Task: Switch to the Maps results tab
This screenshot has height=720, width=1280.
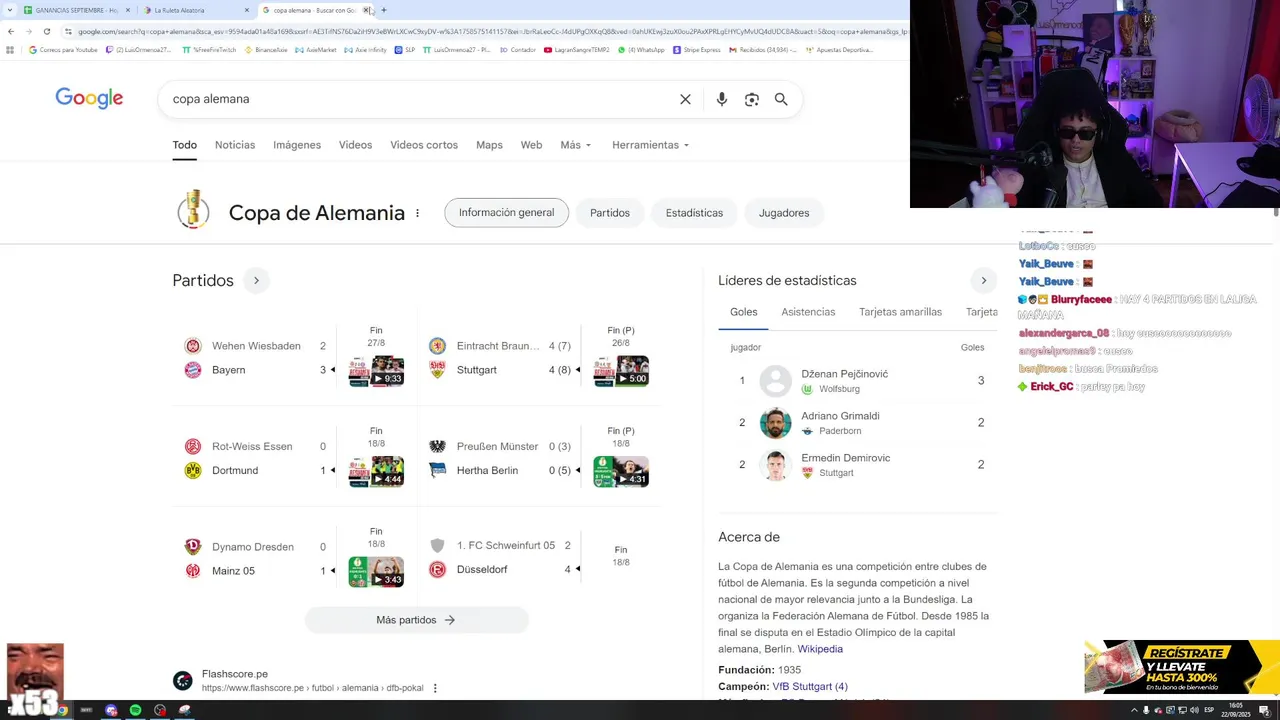Action: point(489,145)
